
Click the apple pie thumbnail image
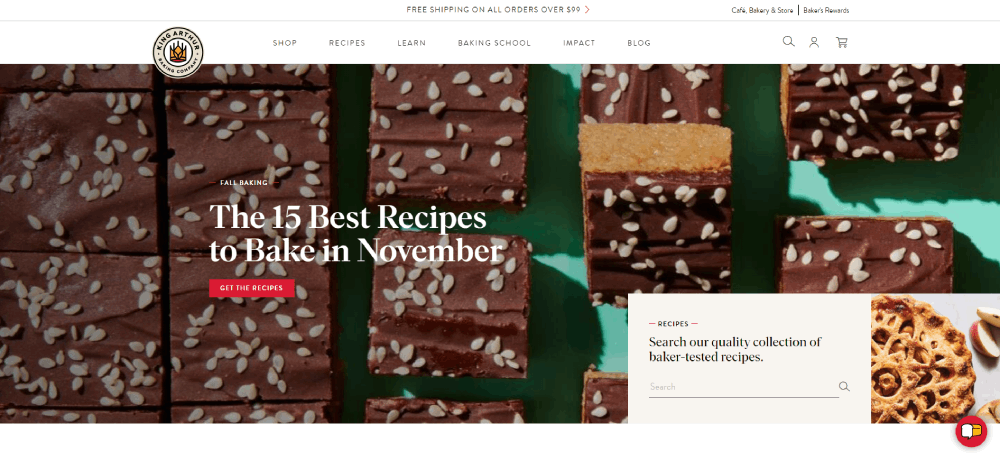[936, 359]
